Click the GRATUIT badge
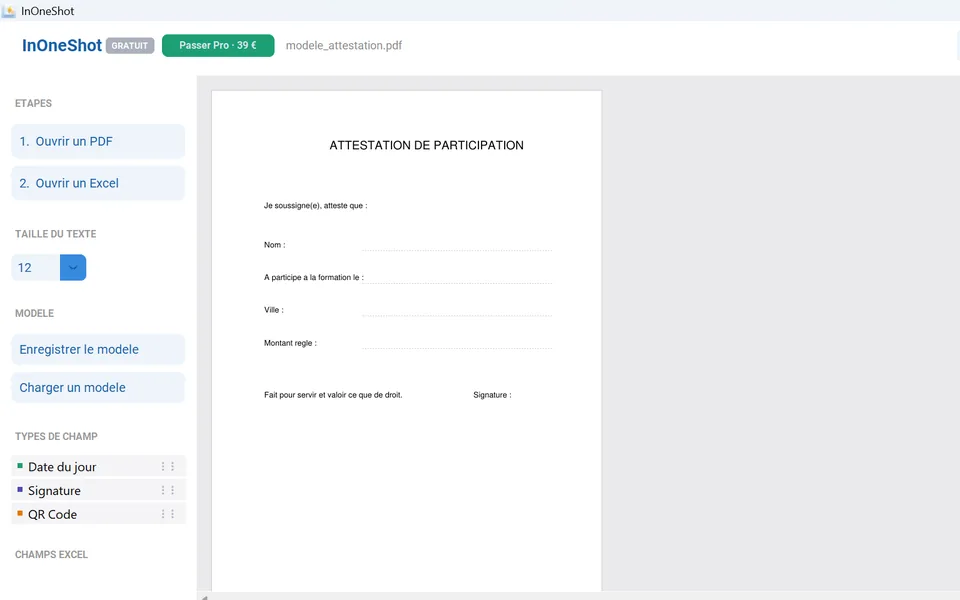 click(130, 46)
